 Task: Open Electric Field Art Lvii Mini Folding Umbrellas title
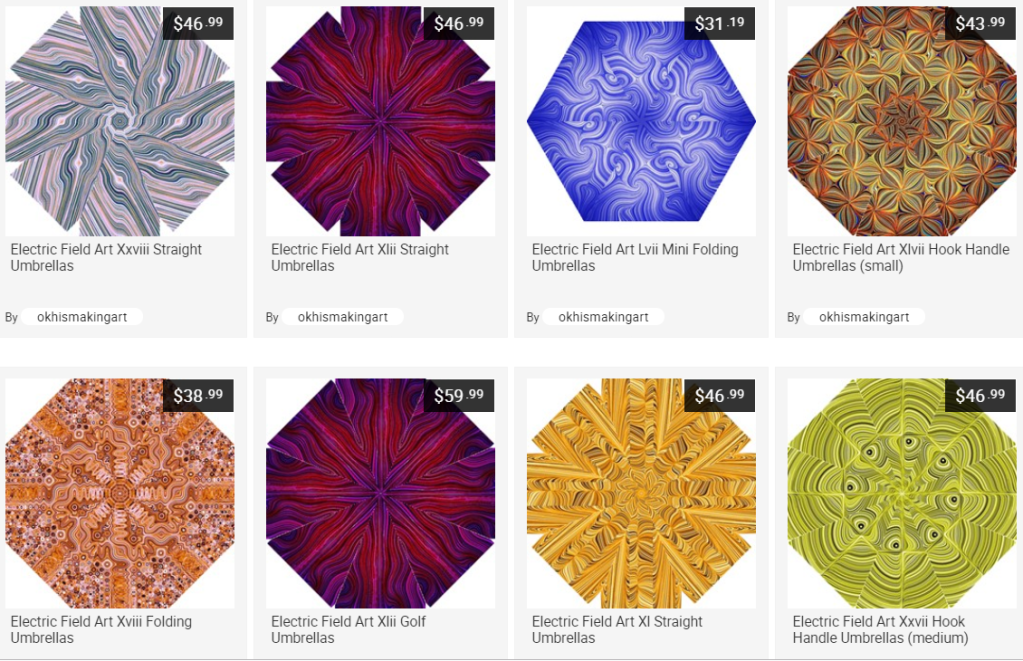click(635, 258)
